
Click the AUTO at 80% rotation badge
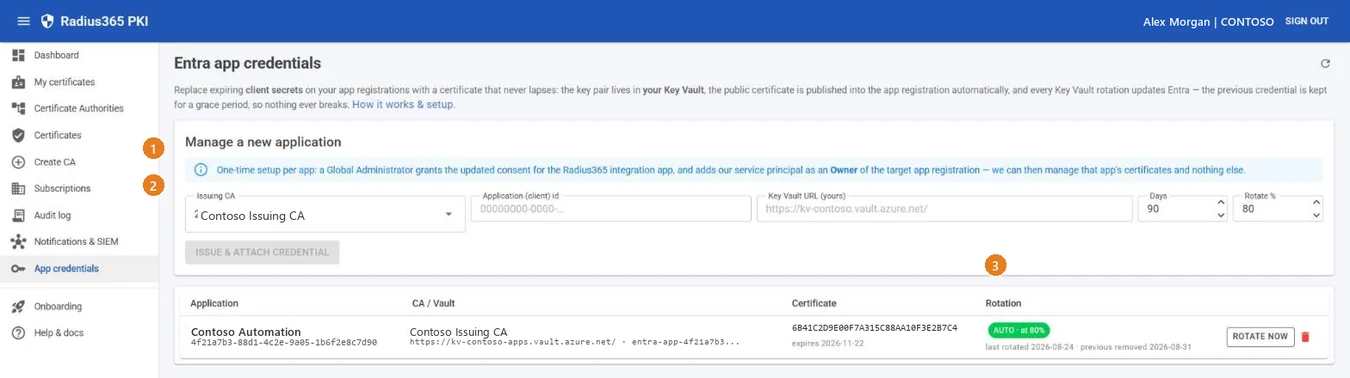(x=1019, y=329)
